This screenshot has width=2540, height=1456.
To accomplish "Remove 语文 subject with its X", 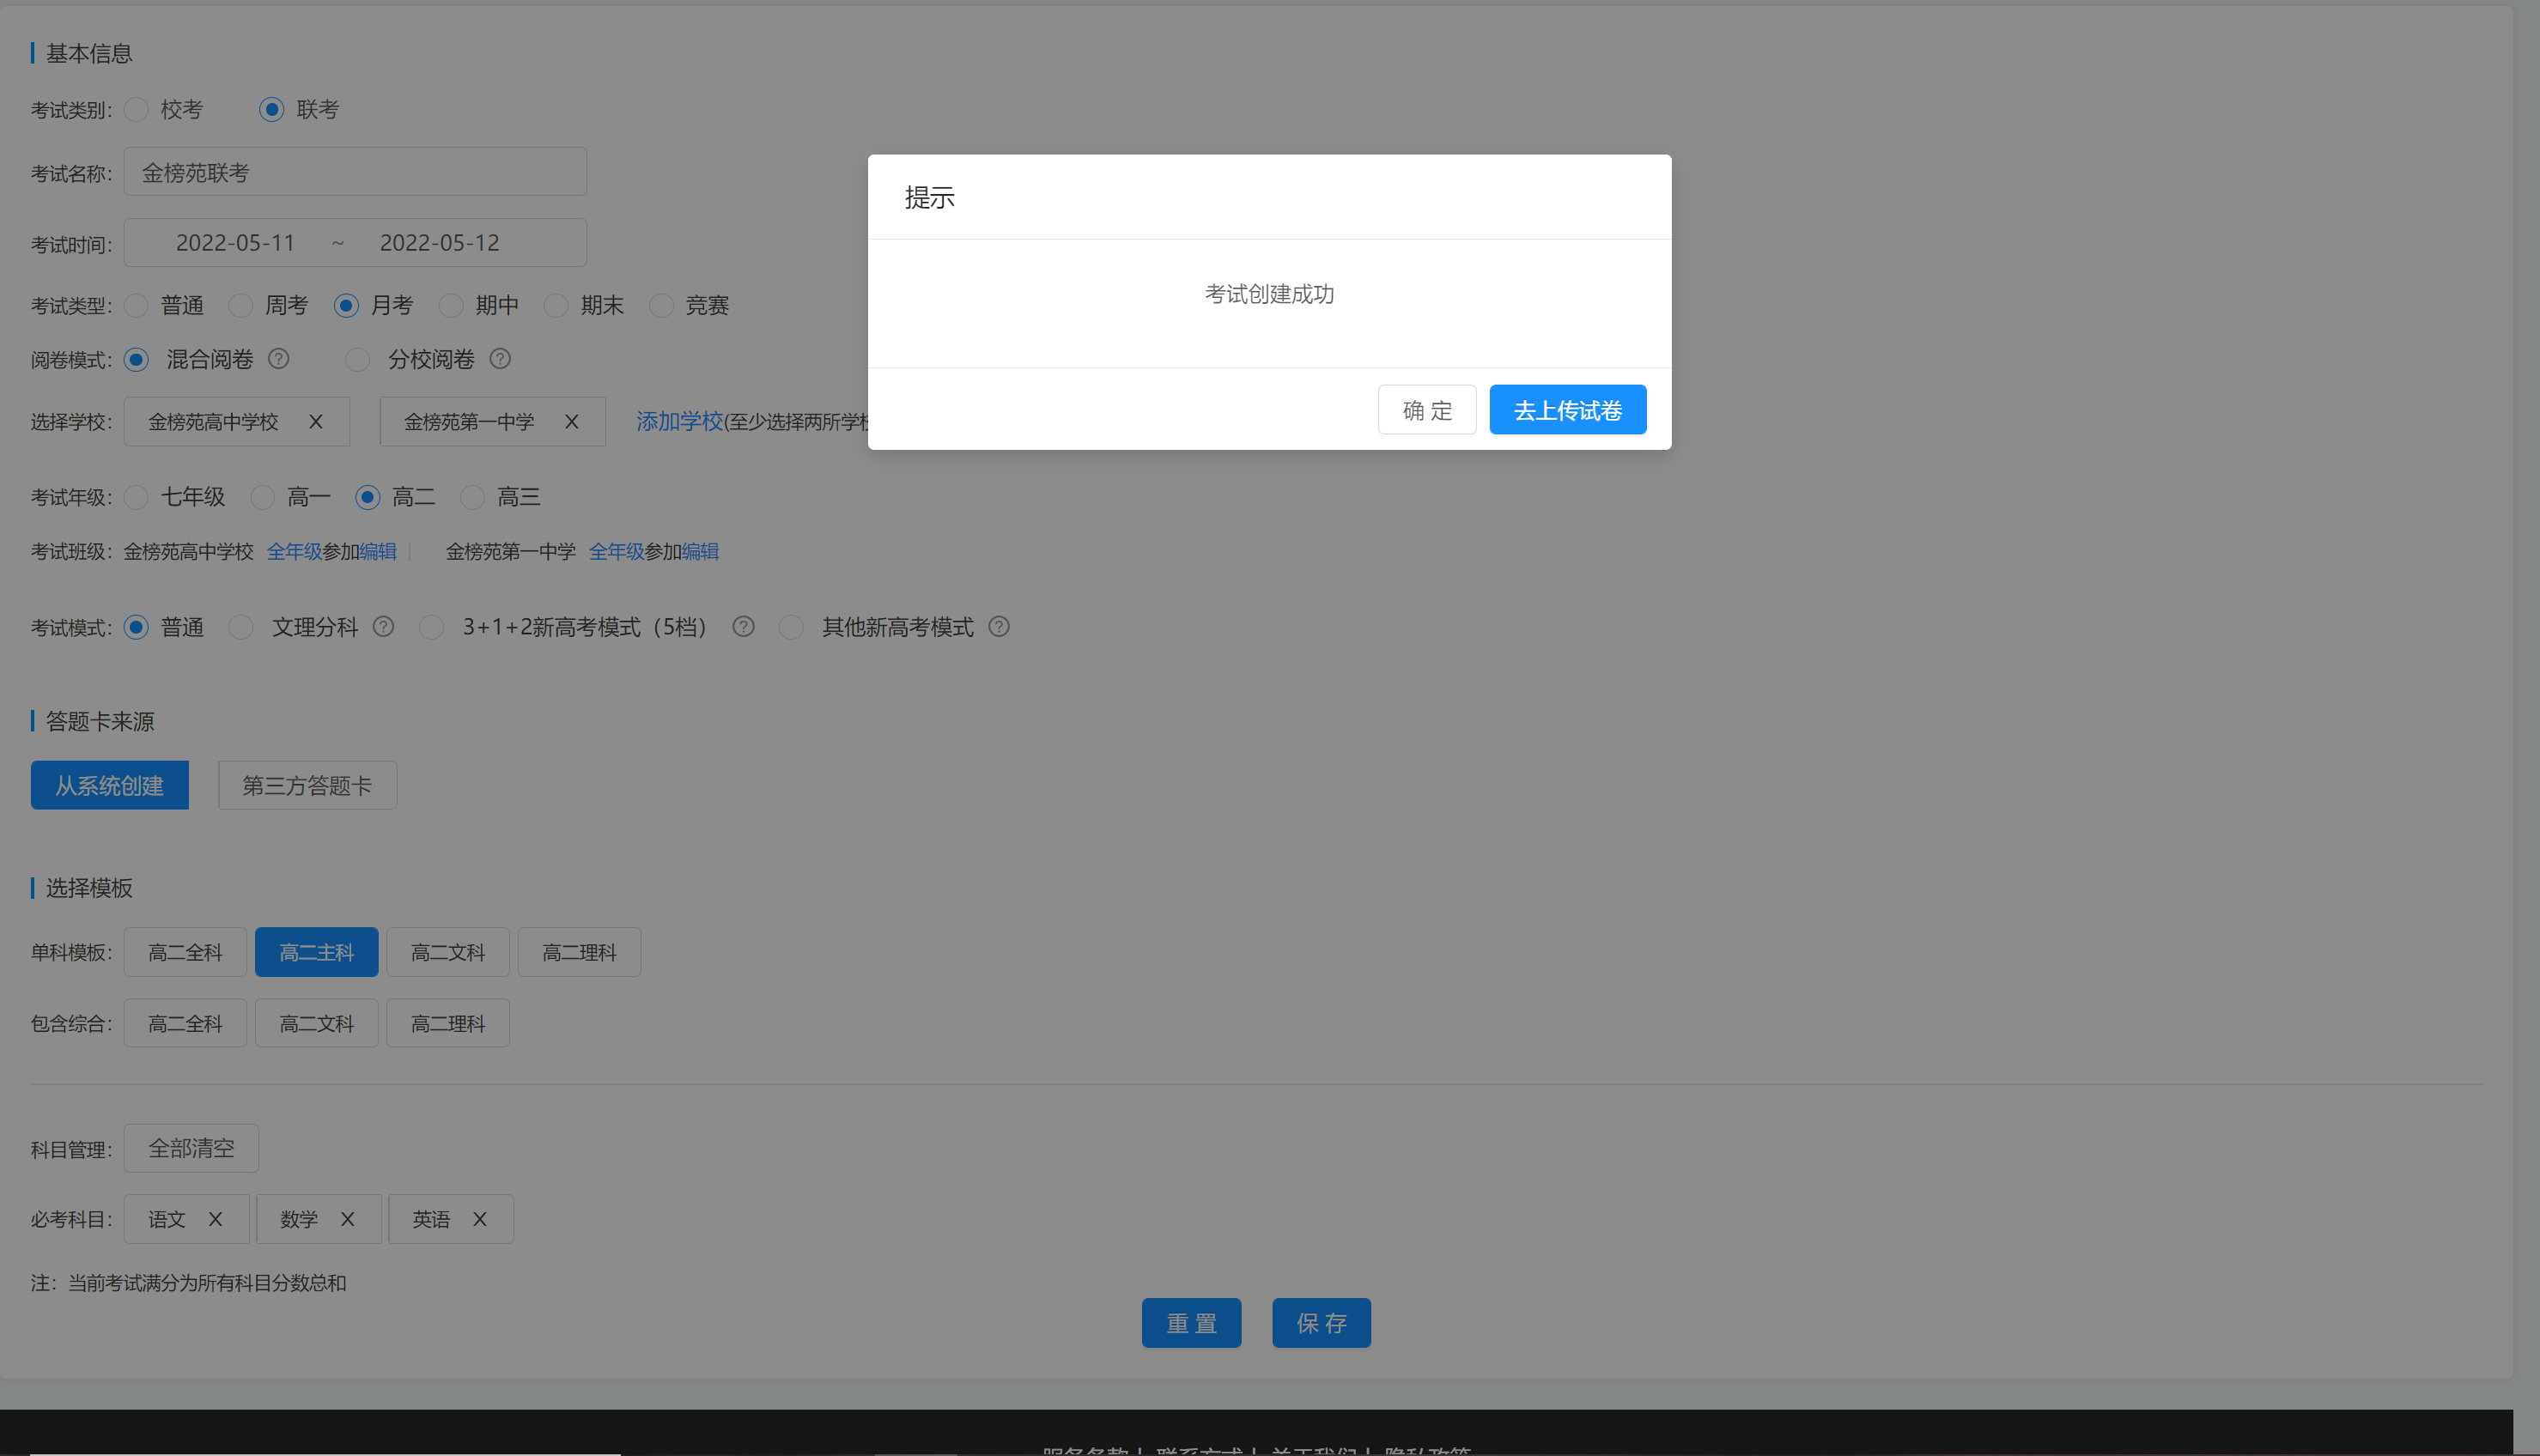I will coord(215,1219).
